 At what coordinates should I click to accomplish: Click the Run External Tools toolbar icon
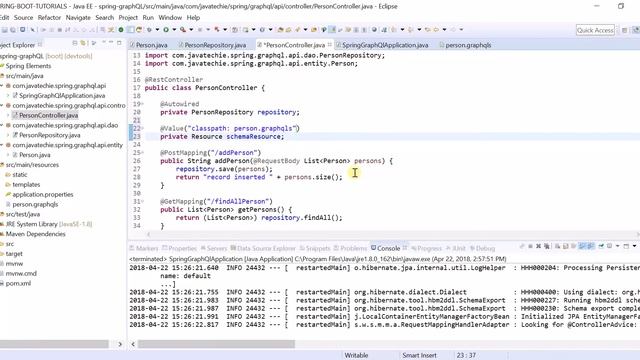[x=183, y=30]
